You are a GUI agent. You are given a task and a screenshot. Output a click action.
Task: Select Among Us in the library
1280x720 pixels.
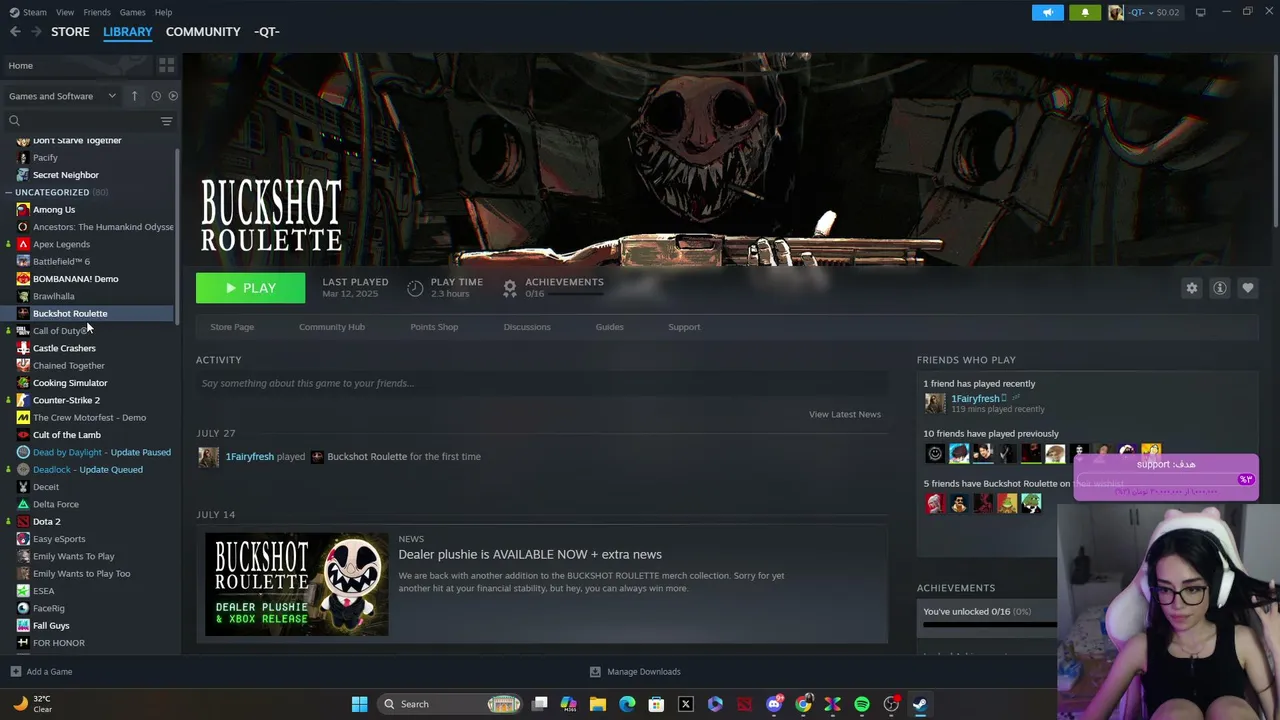click(54, 210)
